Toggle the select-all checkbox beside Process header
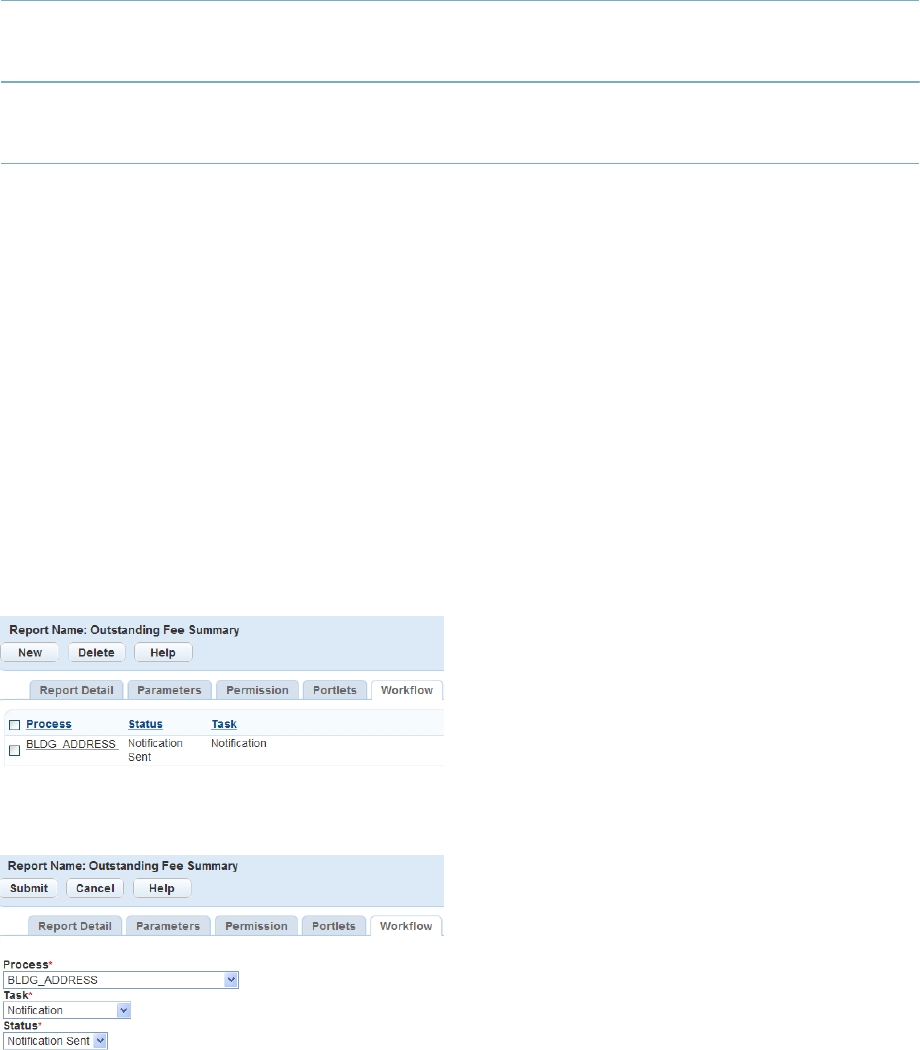920x1050 pixels. 14,725
